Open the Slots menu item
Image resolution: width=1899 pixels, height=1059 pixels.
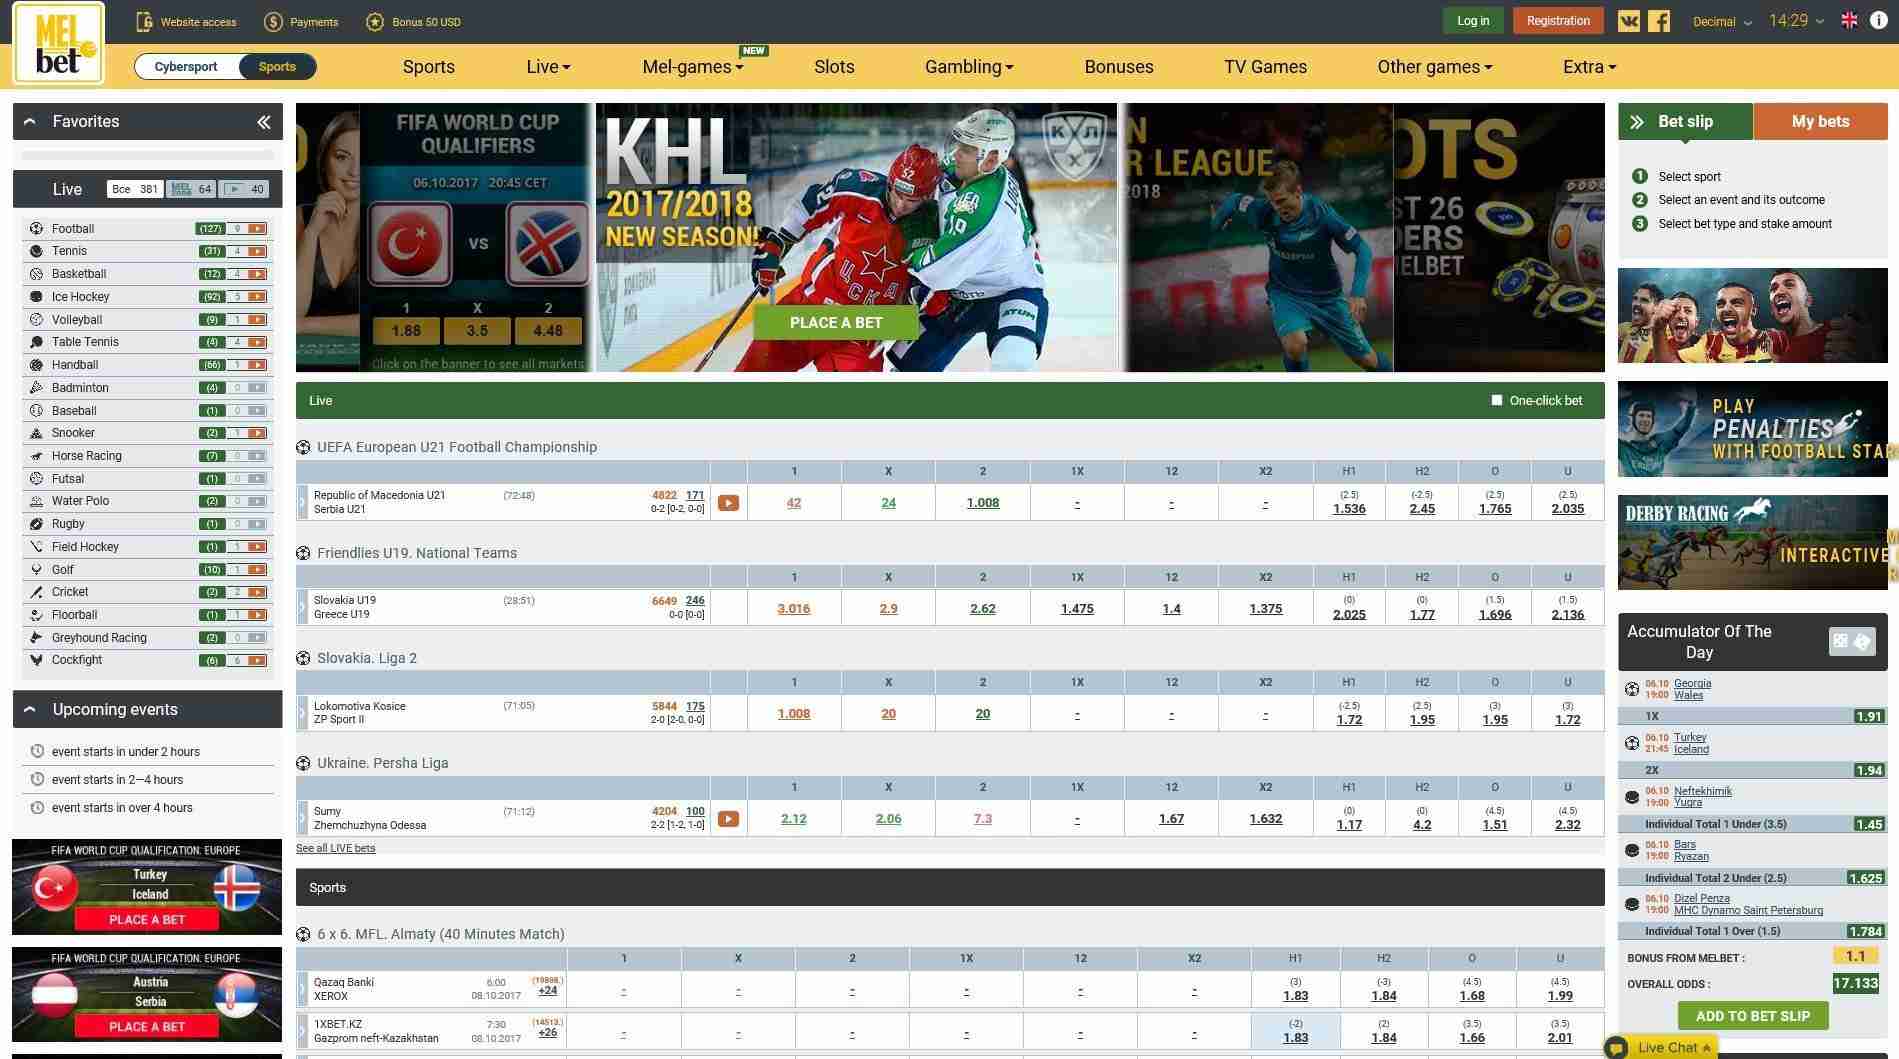pos(834,67)
